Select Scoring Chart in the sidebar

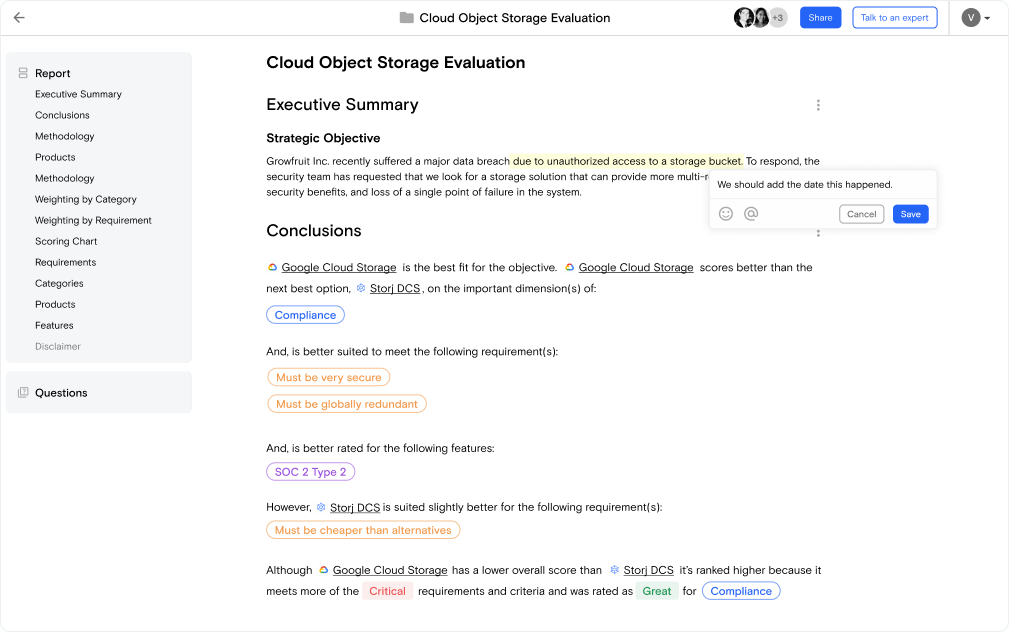66,241
